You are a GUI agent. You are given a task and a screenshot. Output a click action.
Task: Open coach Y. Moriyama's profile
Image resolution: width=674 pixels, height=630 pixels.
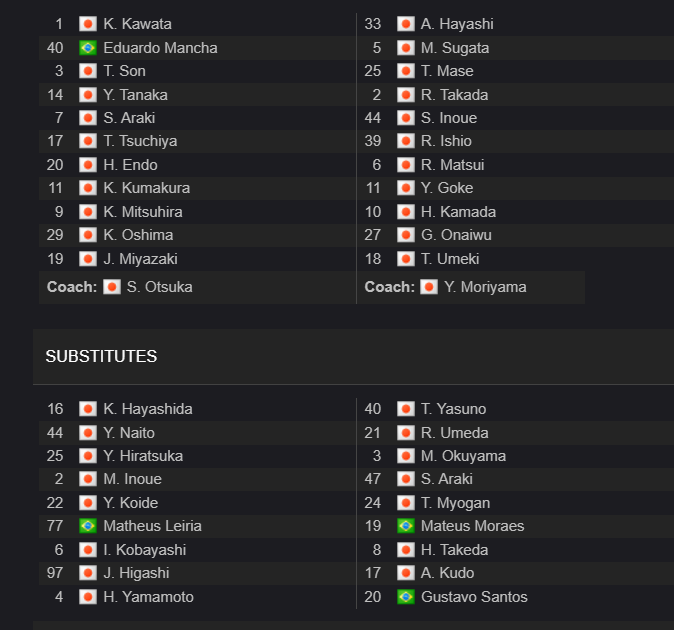tap(485, 287)
